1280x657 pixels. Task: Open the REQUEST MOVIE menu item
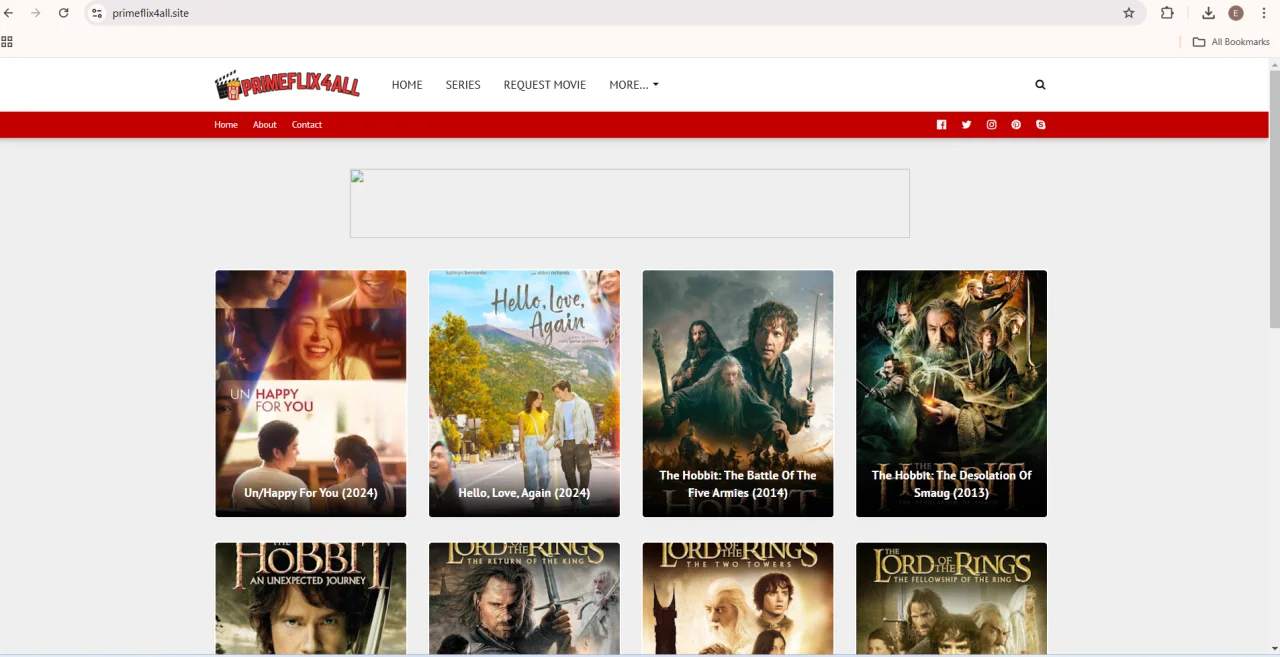click(545, 85)
